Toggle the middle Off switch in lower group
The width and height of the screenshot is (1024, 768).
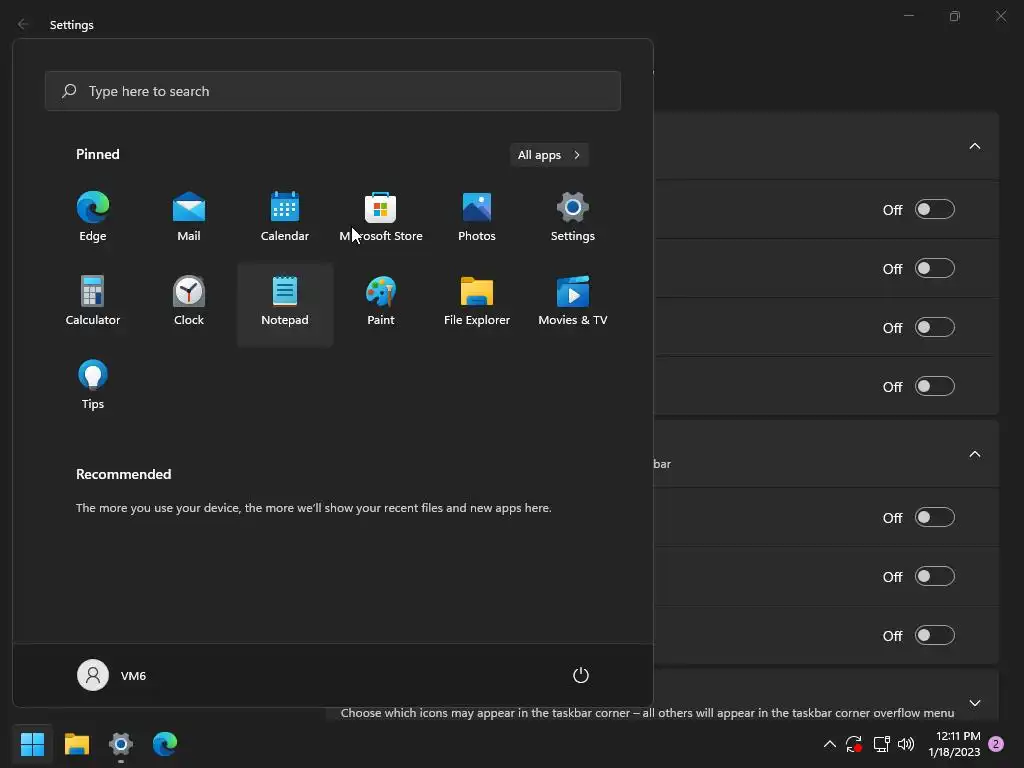point(935,577)
